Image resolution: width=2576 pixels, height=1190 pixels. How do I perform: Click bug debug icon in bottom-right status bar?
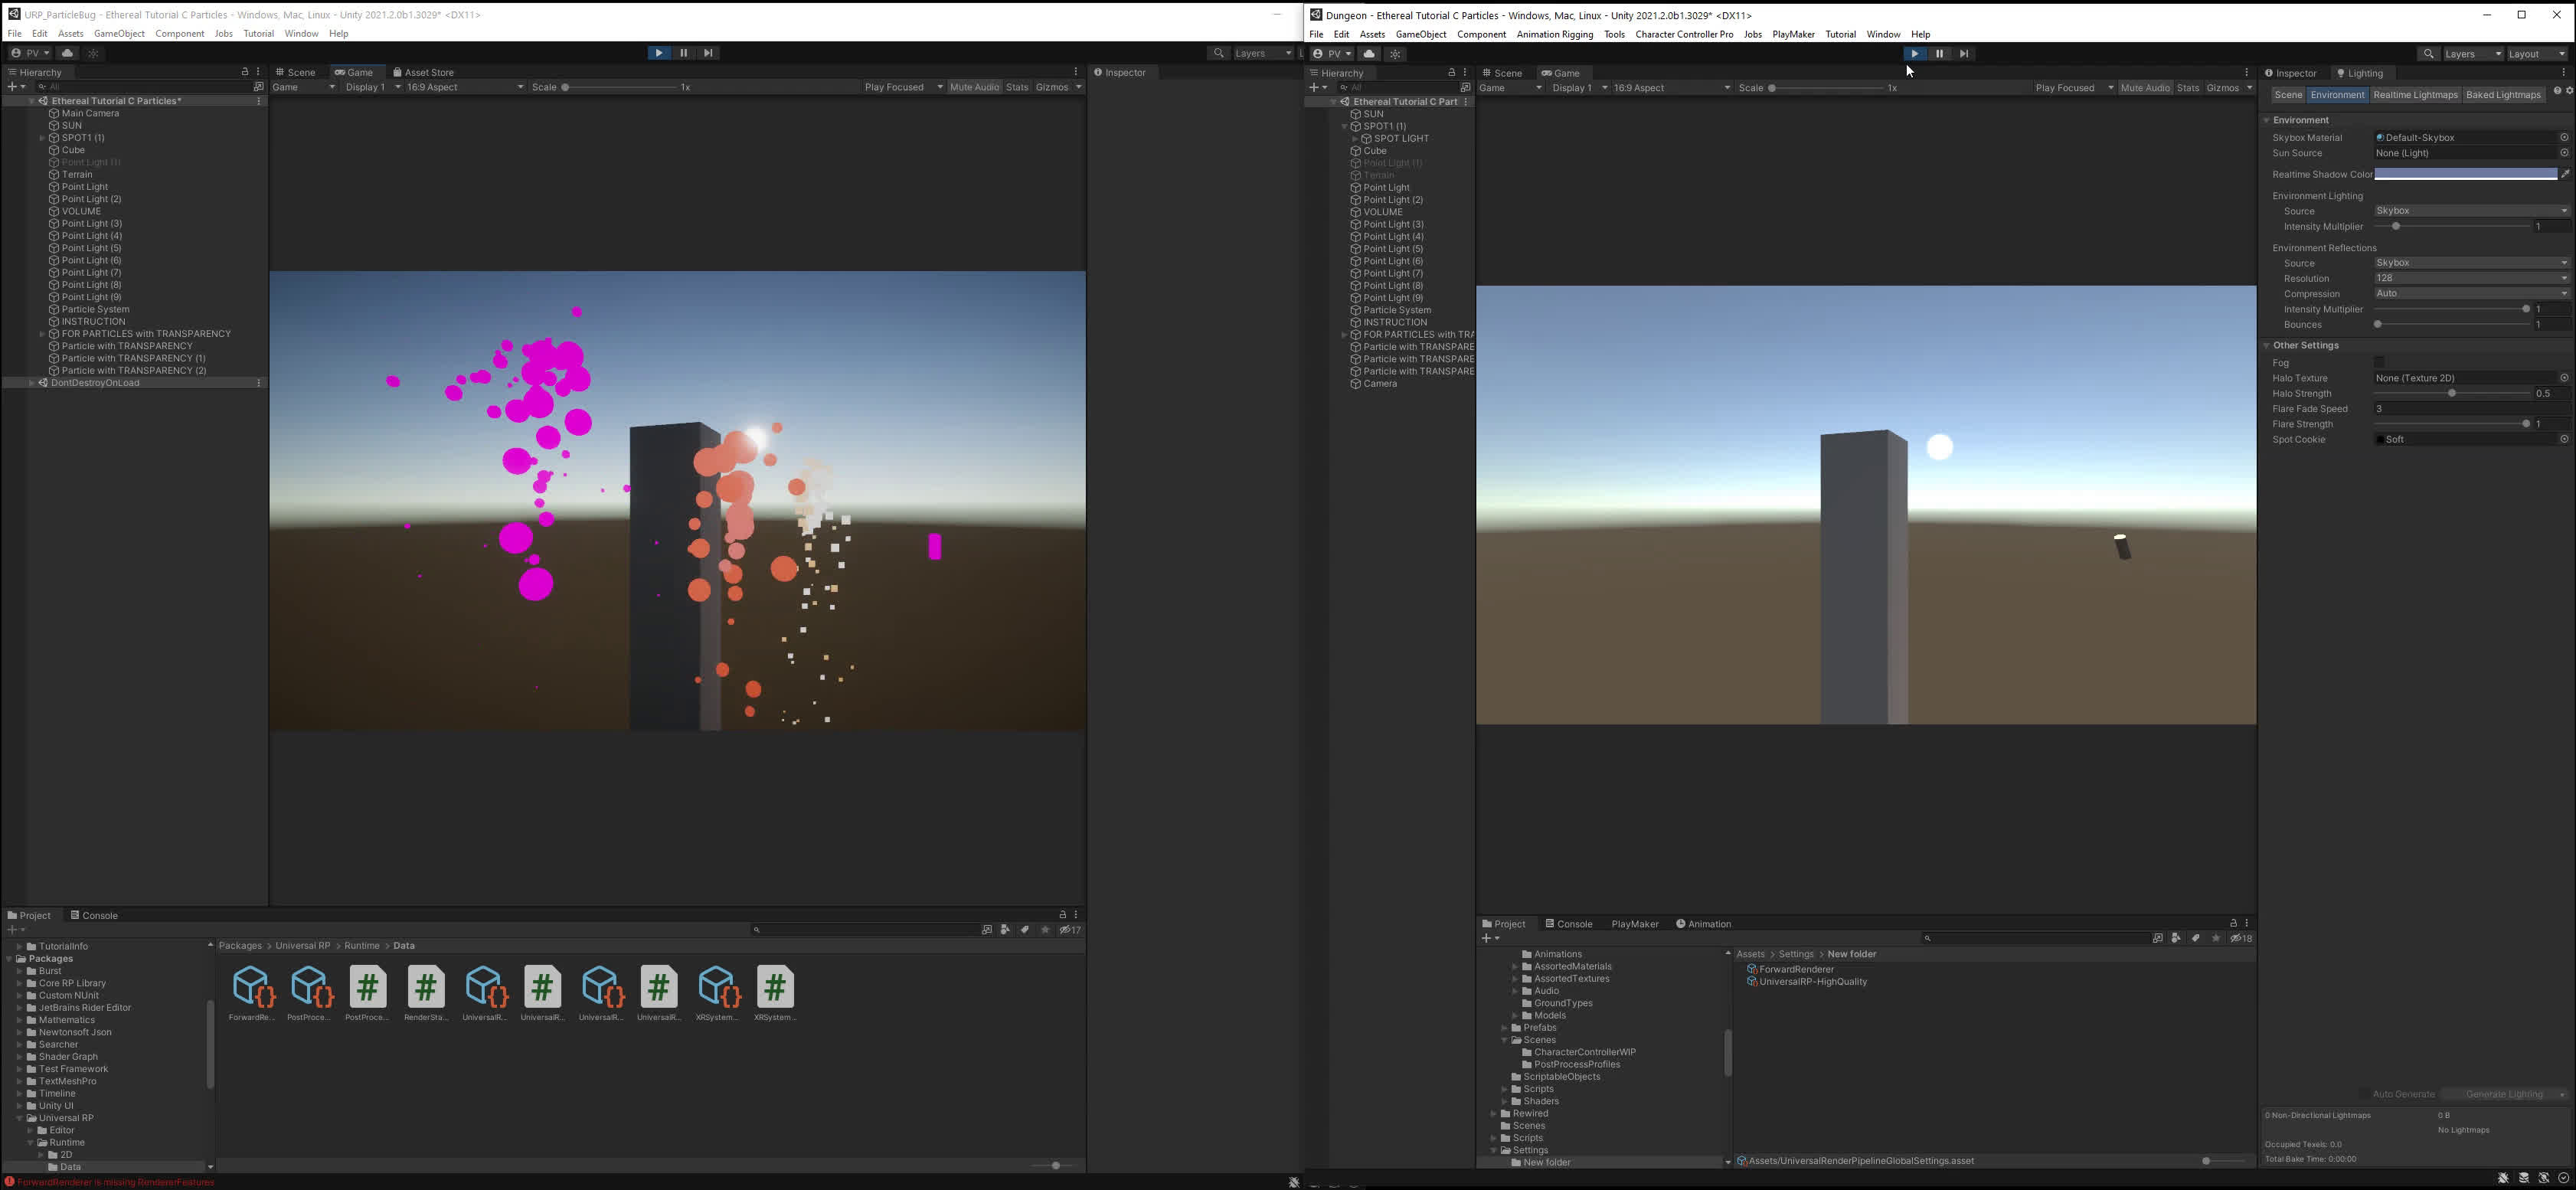[2503, 1178]
